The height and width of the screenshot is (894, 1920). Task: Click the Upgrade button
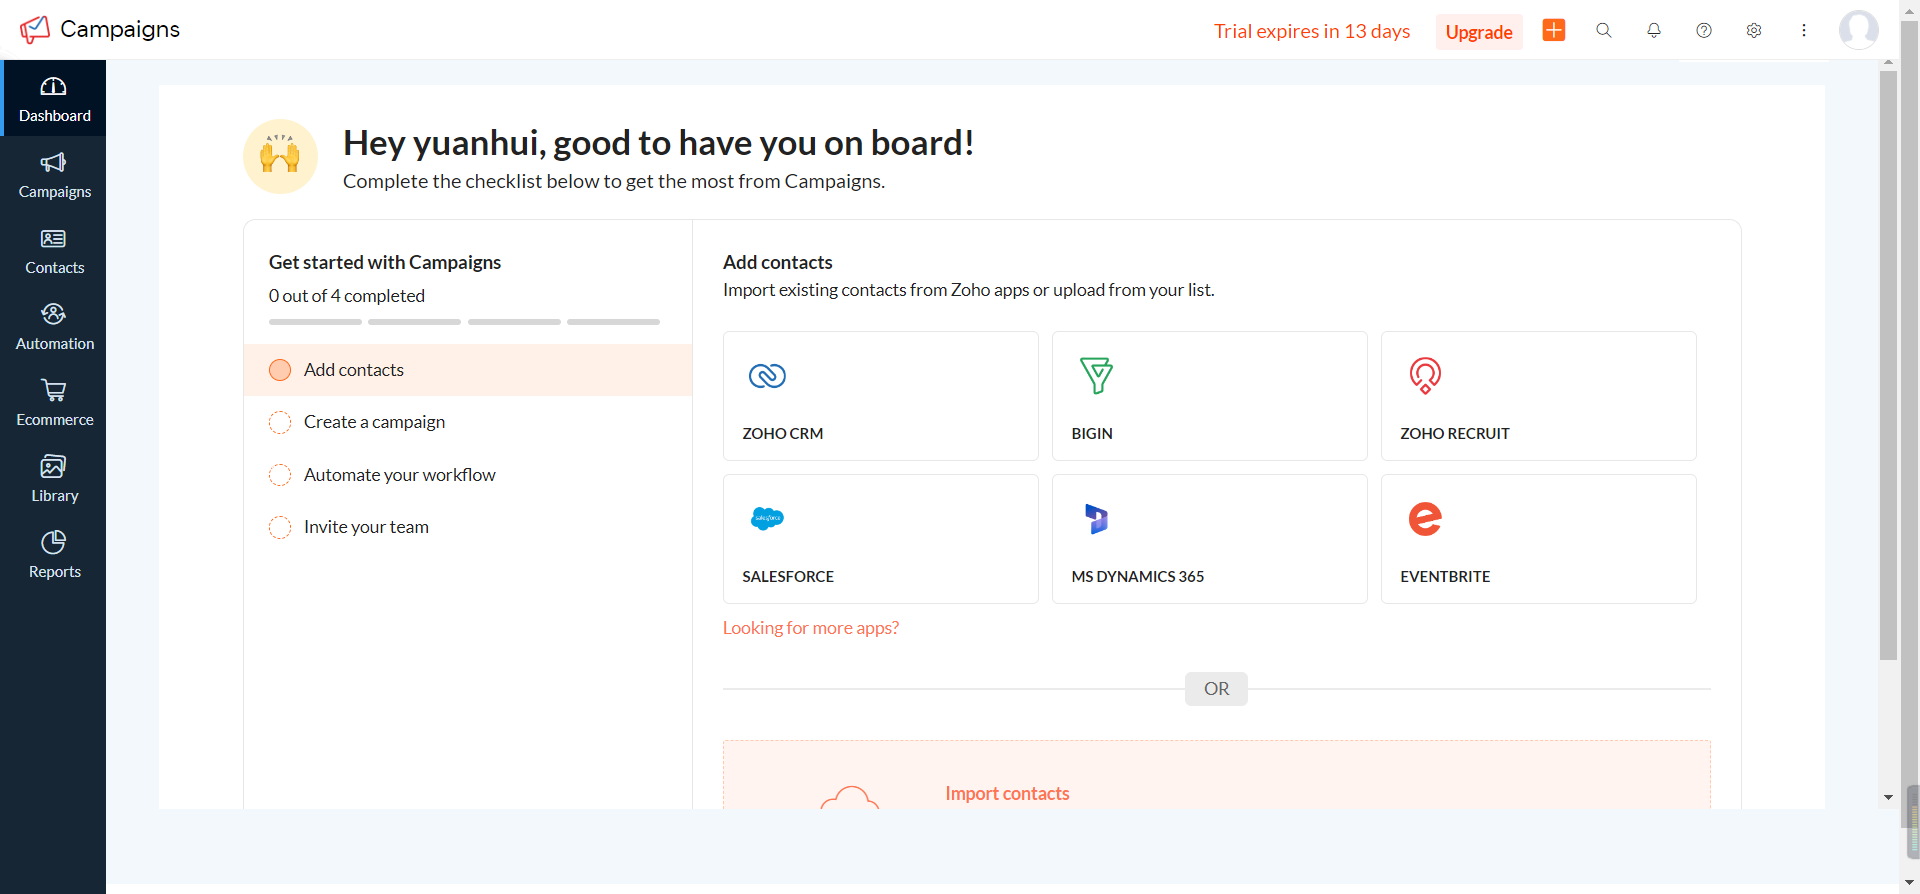point(1478,32)
